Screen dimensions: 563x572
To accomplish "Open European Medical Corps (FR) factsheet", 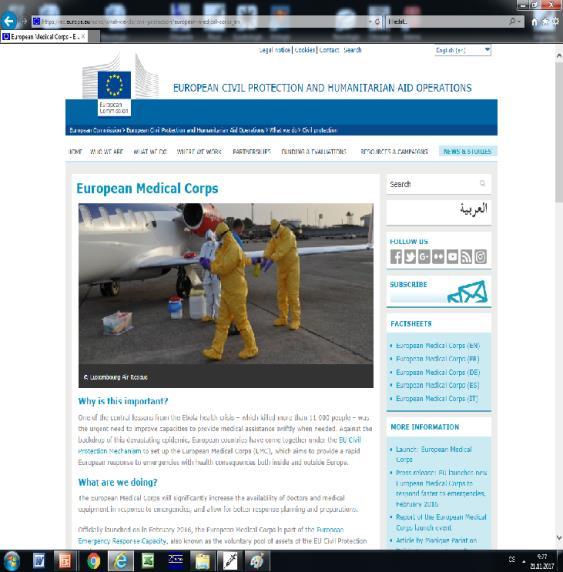I will (x=437, y=359).
